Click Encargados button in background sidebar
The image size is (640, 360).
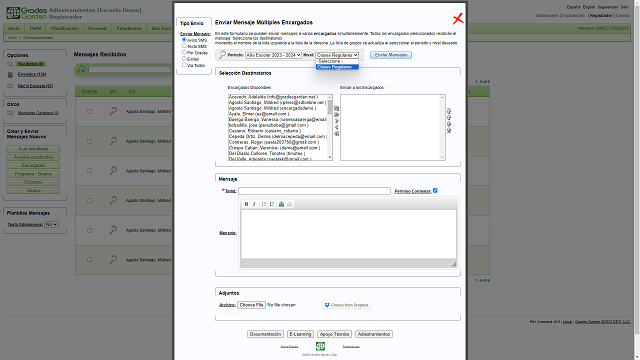pyautogui.click(x=33, y=166)
